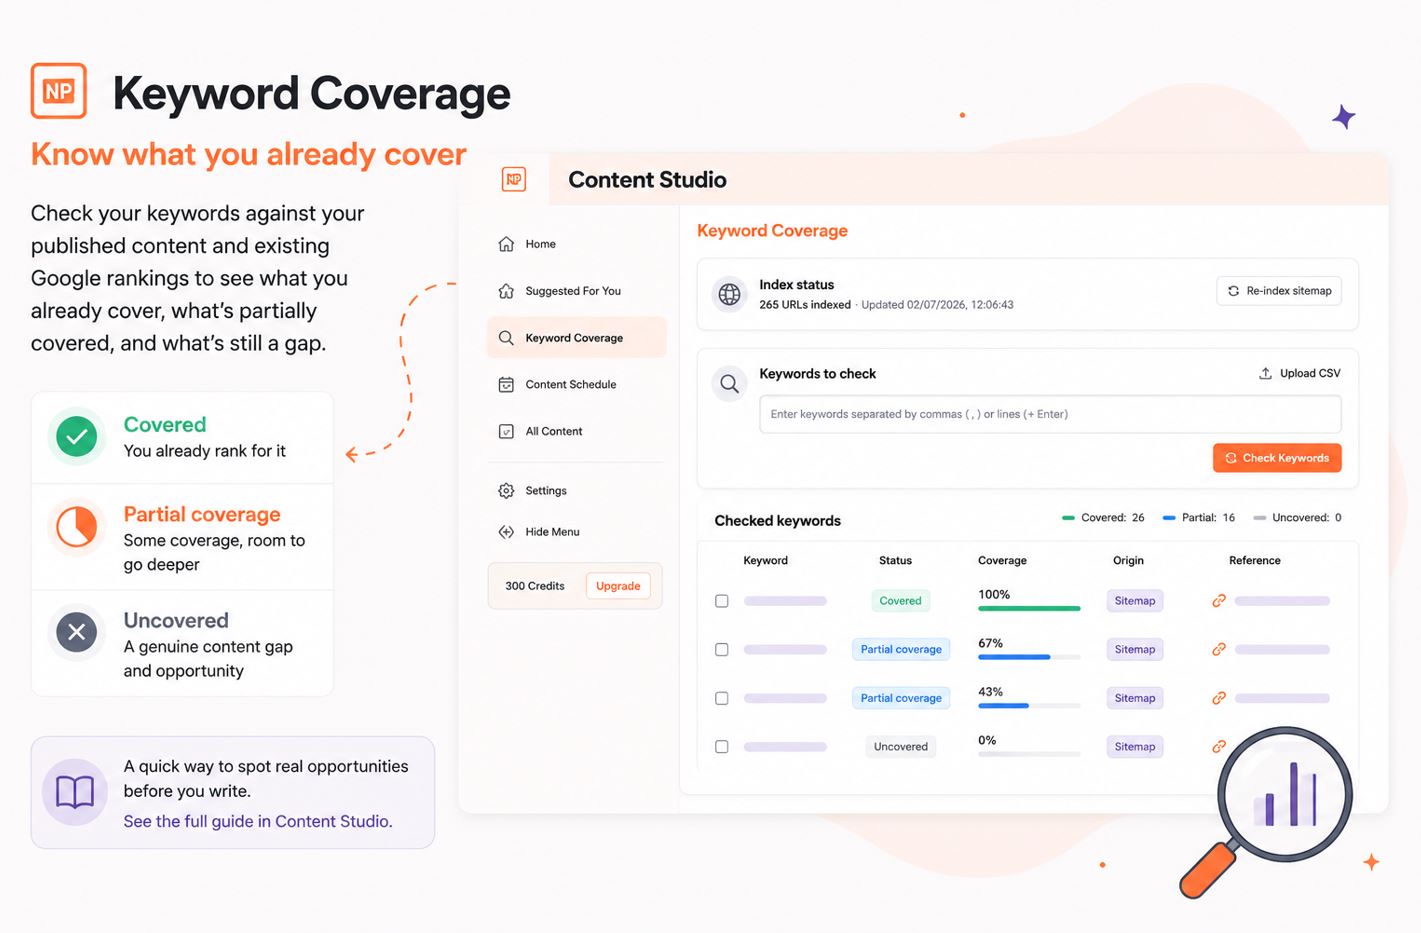Click the Content Schedule calendar icon

point(506,384)
